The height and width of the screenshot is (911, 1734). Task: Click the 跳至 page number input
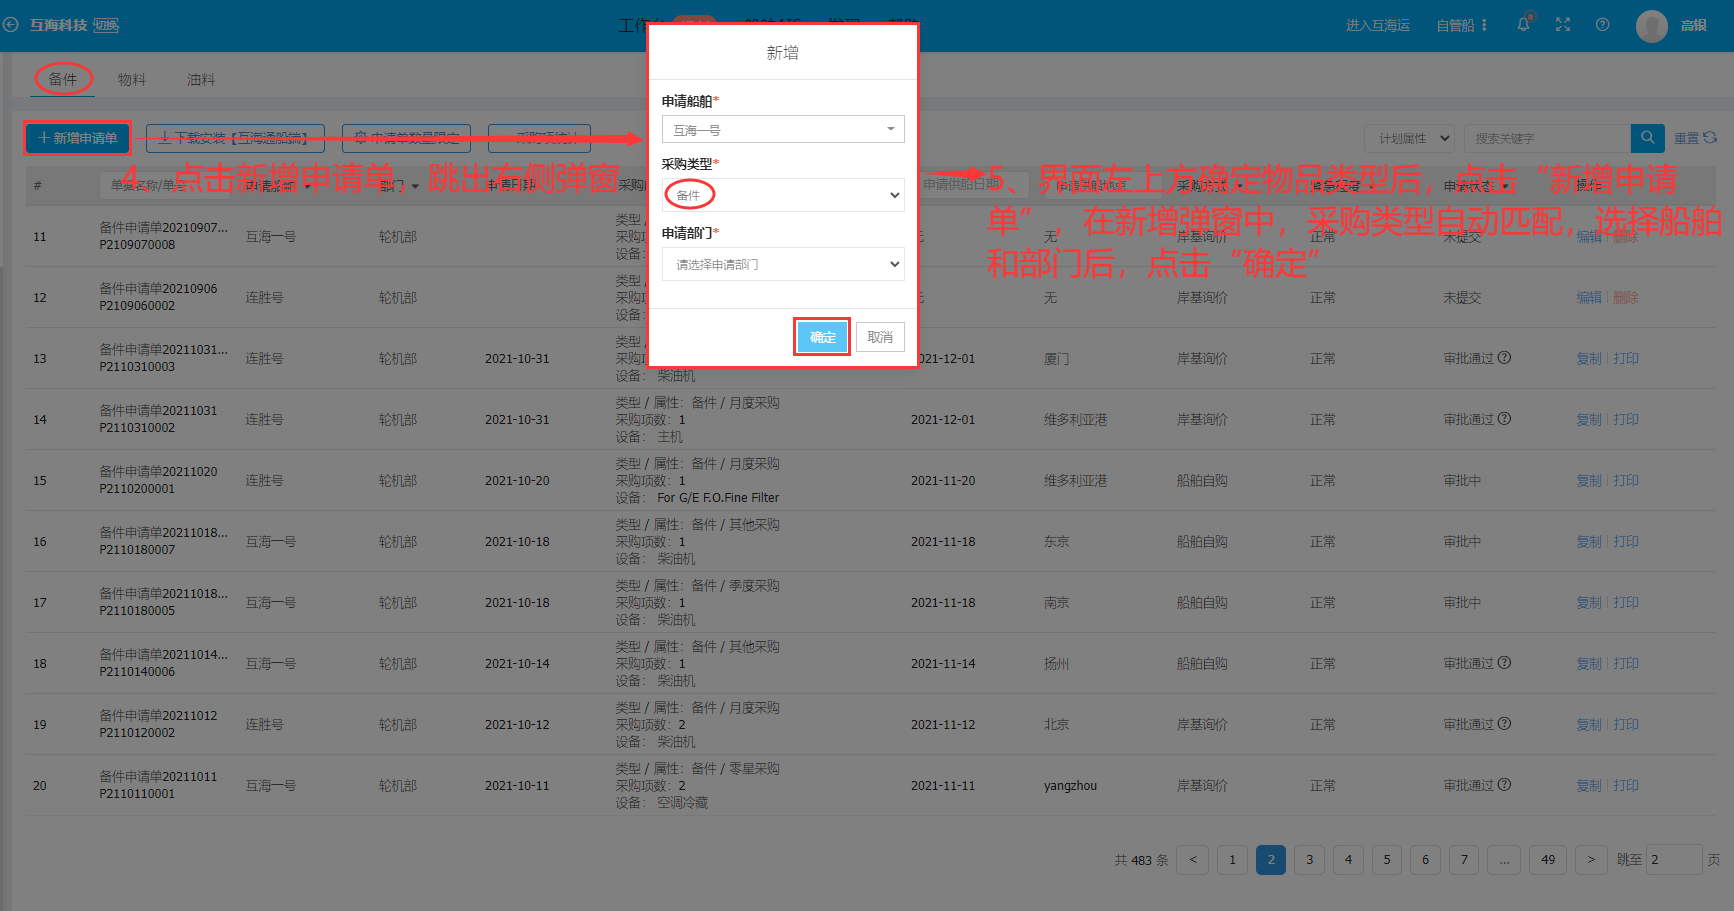pos(1674,859)
